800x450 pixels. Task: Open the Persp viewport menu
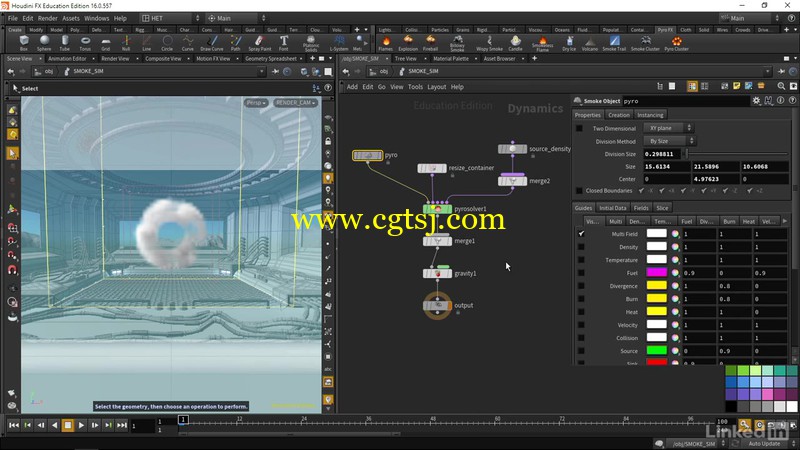(x=256, y=103)
